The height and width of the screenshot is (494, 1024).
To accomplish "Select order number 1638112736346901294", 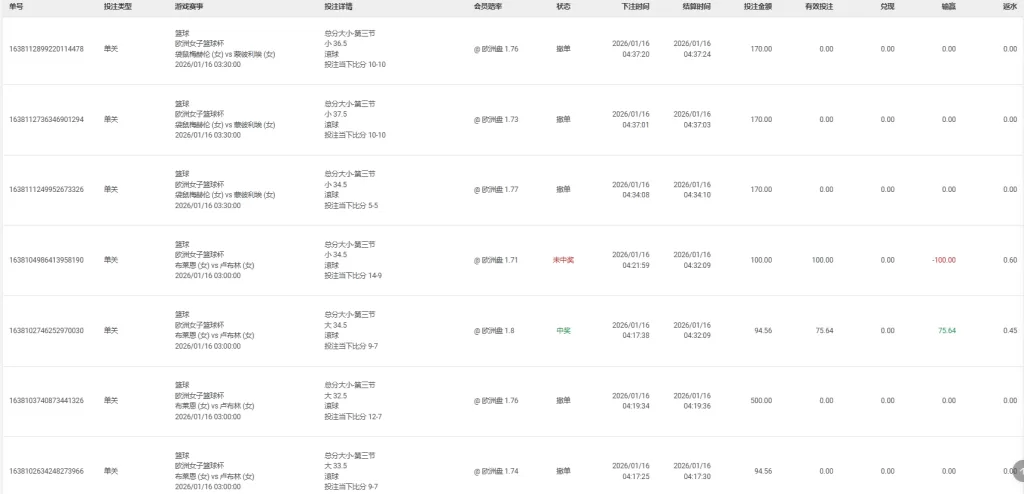I will tap(46, 119).
